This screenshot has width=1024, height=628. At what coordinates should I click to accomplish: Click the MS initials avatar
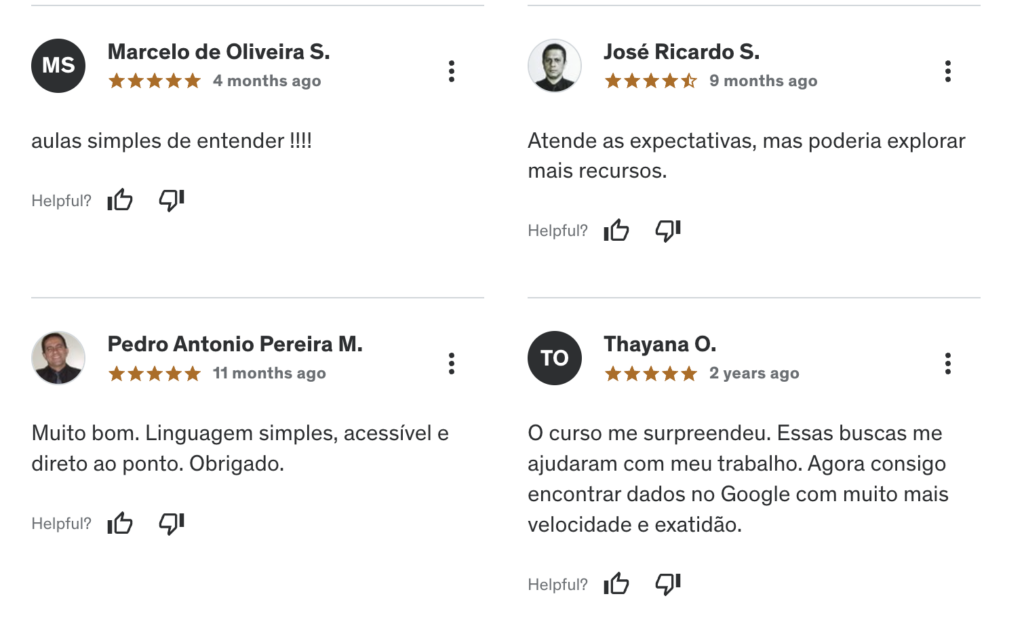tap(58, 65)
